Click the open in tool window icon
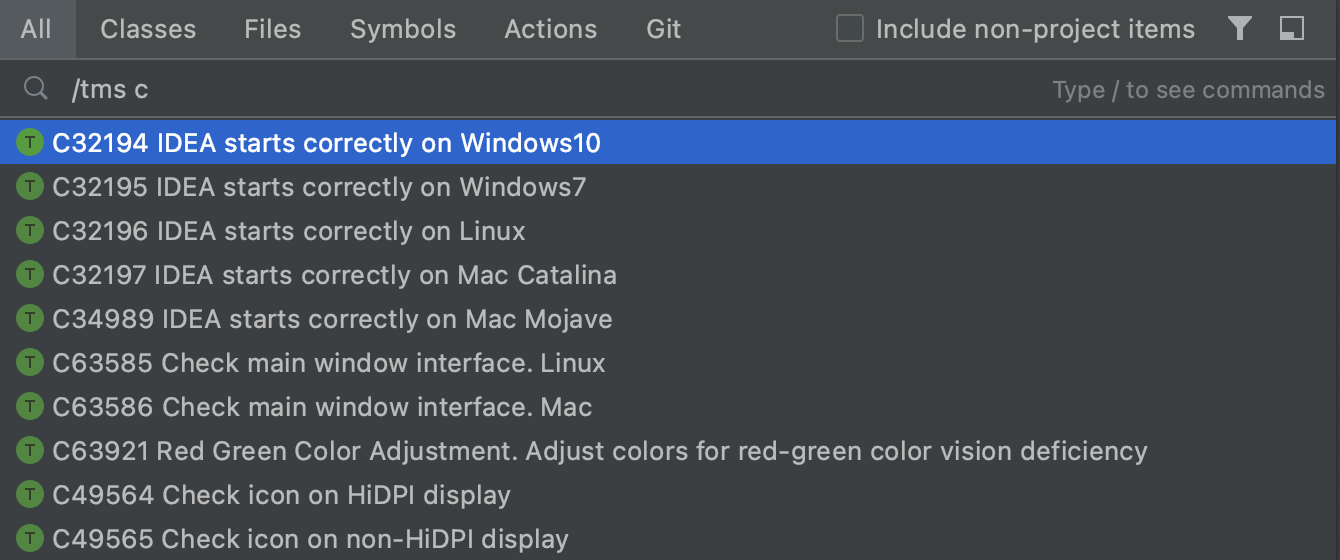 pos(1292,29)
